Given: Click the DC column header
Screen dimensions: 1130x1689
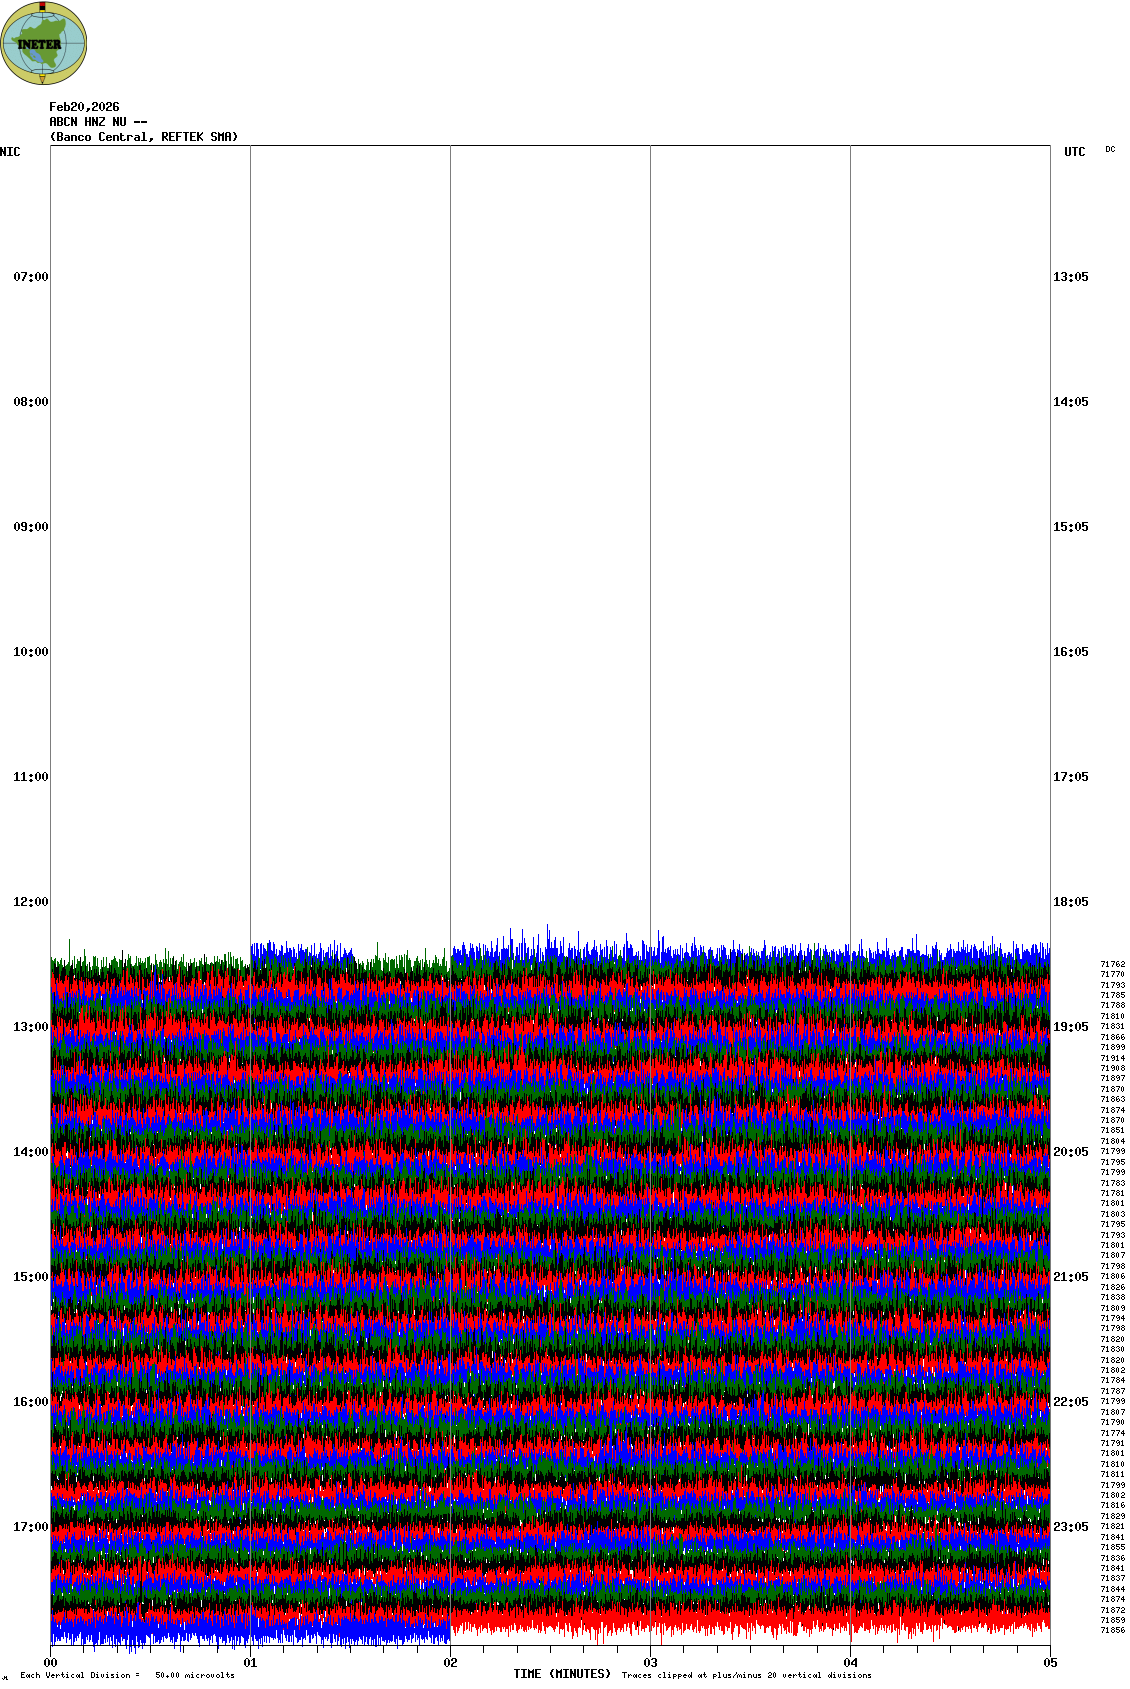Looking at the screenshot, I should coord(1110,150).
